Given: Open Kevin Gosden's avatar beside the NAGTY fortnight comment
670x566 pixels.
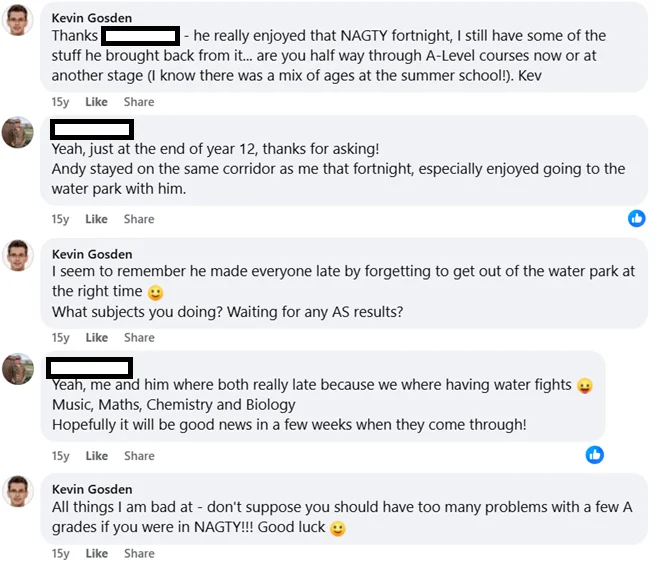Looking at the screenshot, I should (18, 19).
